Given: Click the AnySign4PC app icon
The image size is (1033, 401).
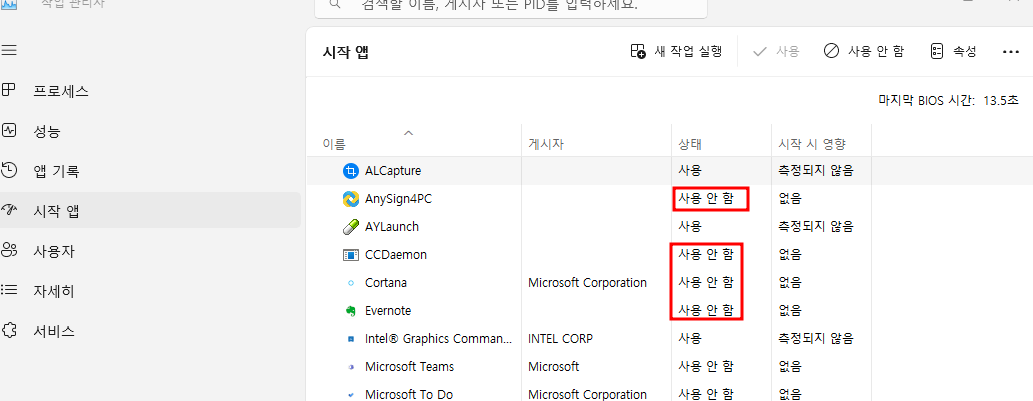Looking at the screenshot, I should click(350, 199).
